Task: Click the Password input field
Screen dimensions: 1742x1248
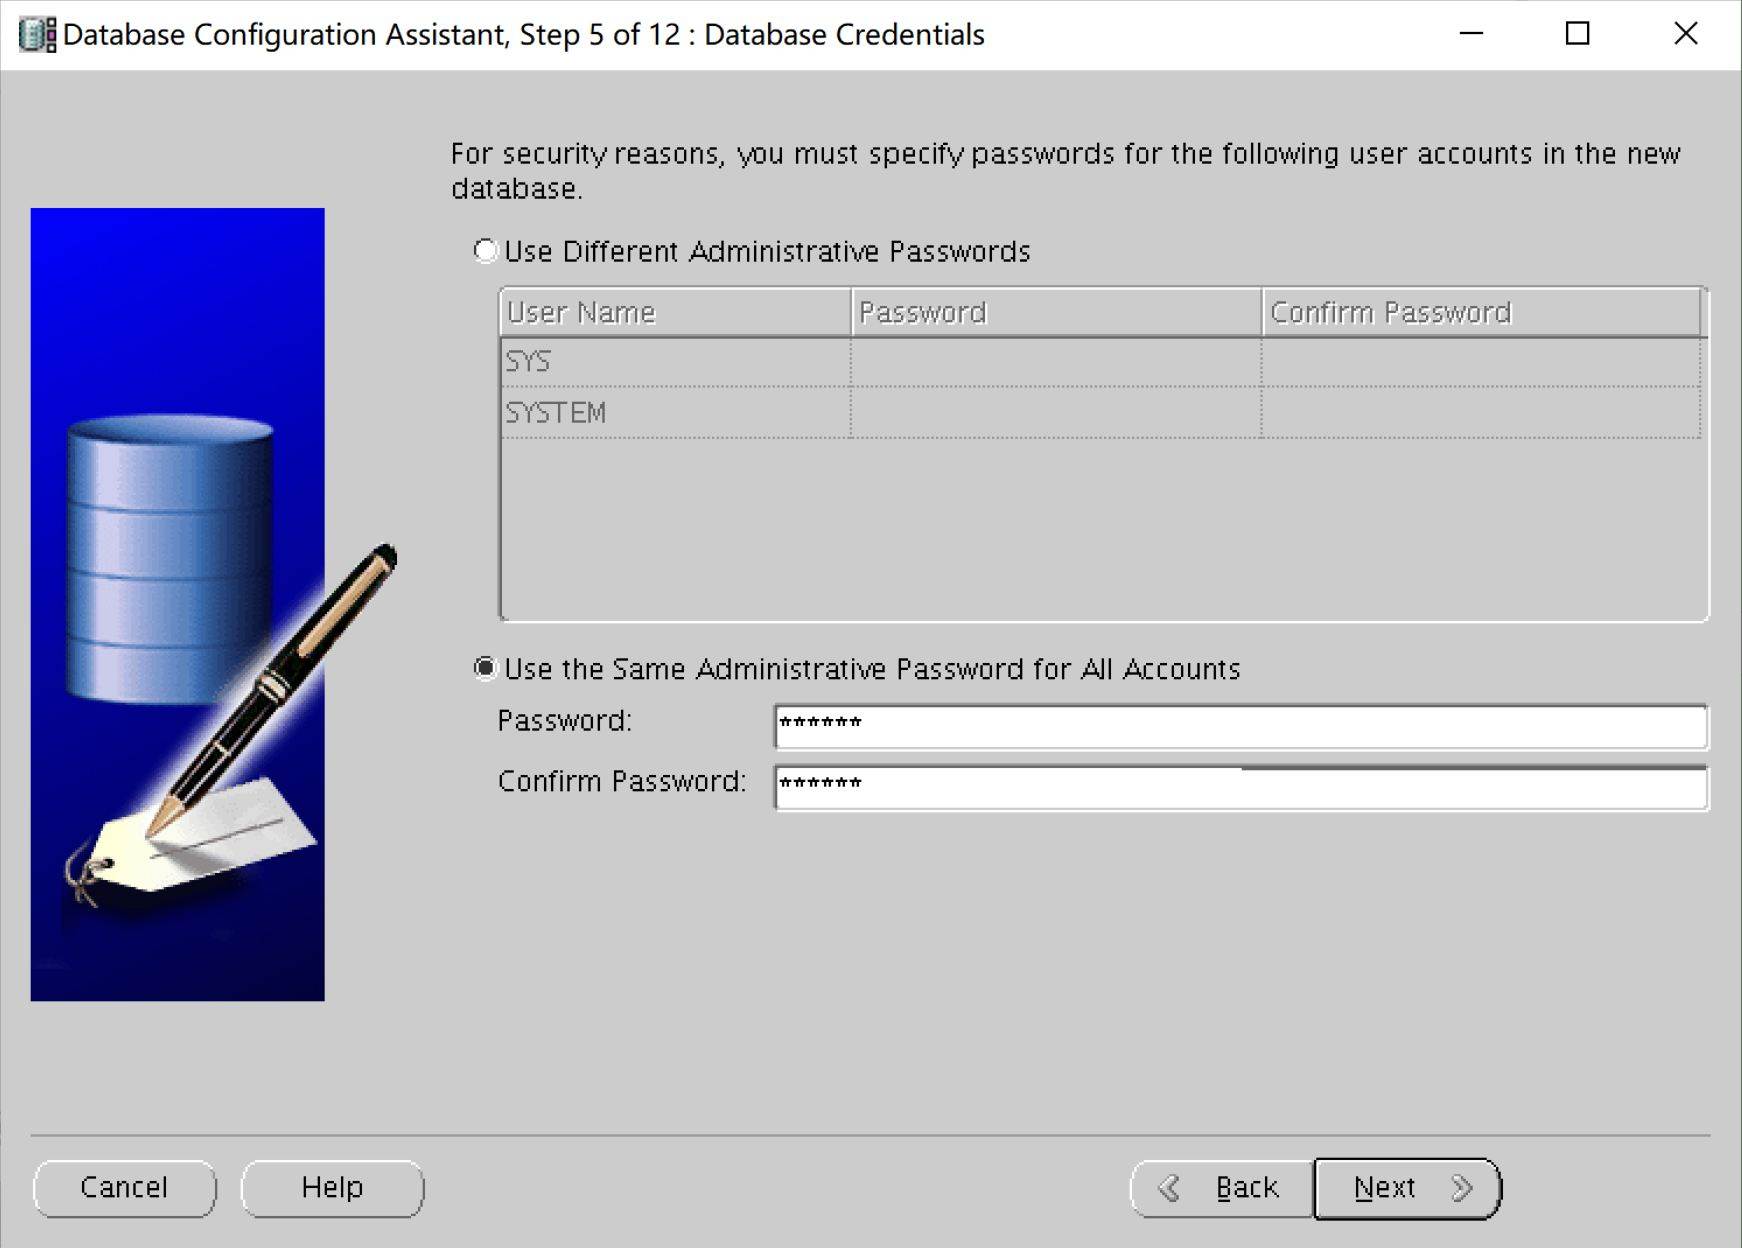Action: click(x=1241, y=726)
